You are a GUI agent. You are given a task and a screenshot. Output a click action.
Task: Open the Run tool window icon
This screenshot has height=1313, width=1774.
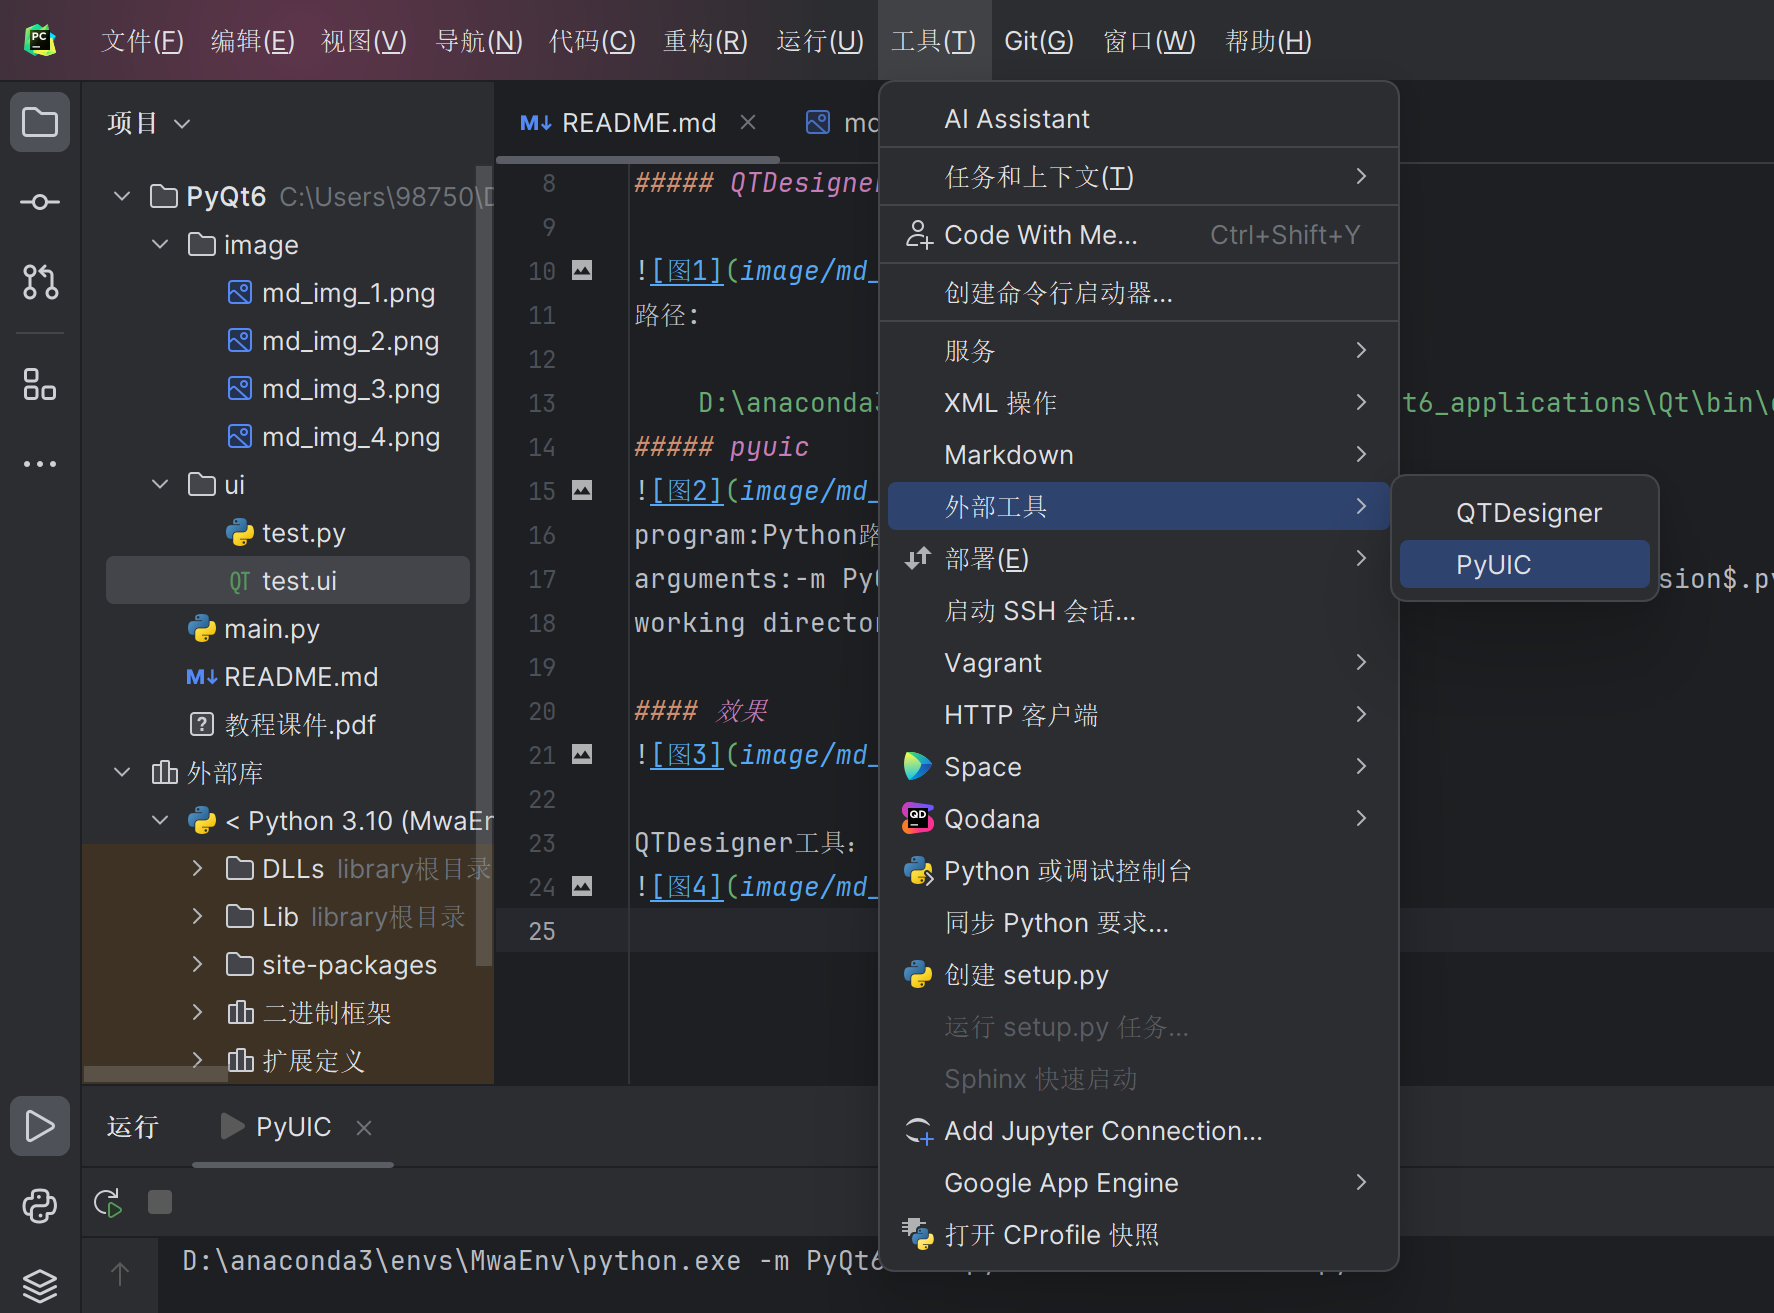tap(40, 1126)
